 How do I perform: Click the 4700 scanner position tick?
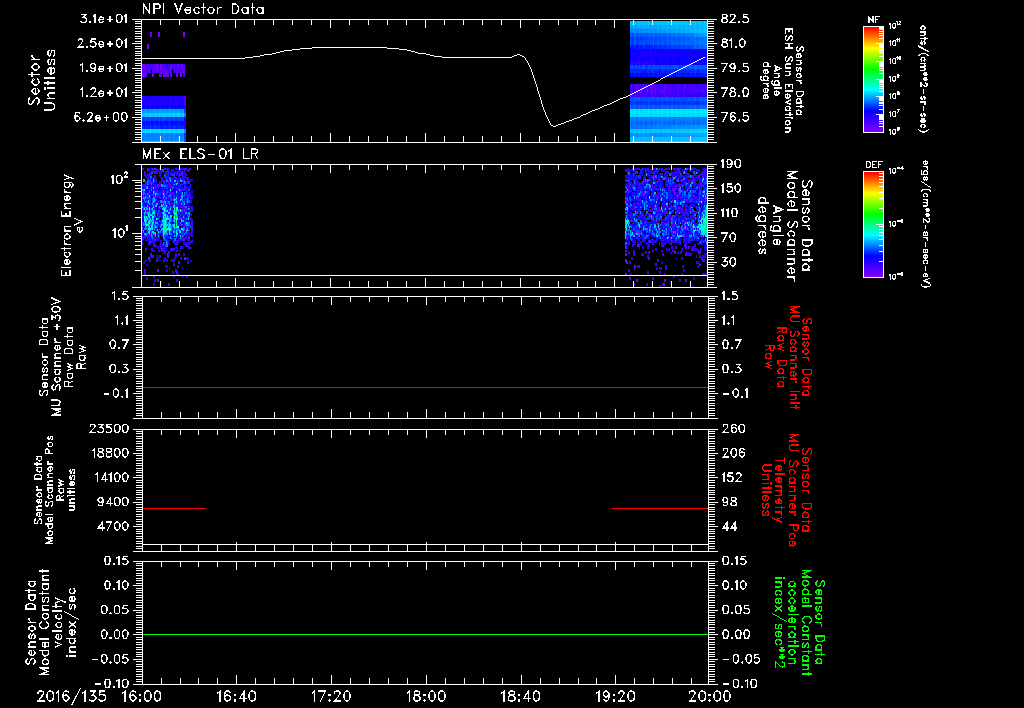point(112,527)
